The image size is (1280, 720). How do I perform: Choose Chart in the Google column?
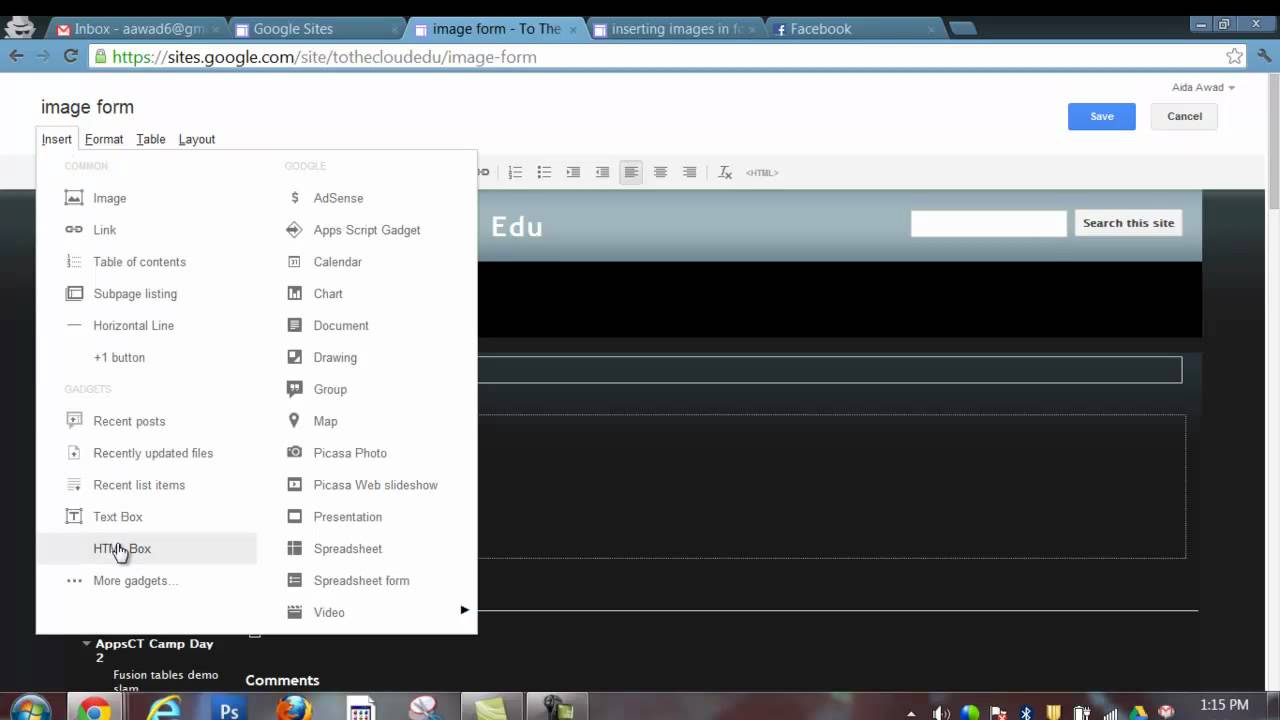click(x=327, y=294)
